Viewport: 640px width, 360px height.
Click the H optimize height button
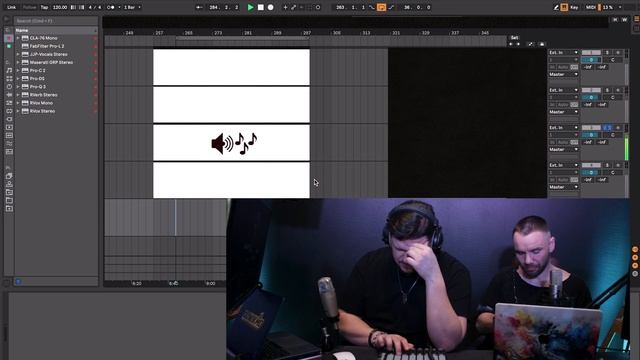point(615,20)
